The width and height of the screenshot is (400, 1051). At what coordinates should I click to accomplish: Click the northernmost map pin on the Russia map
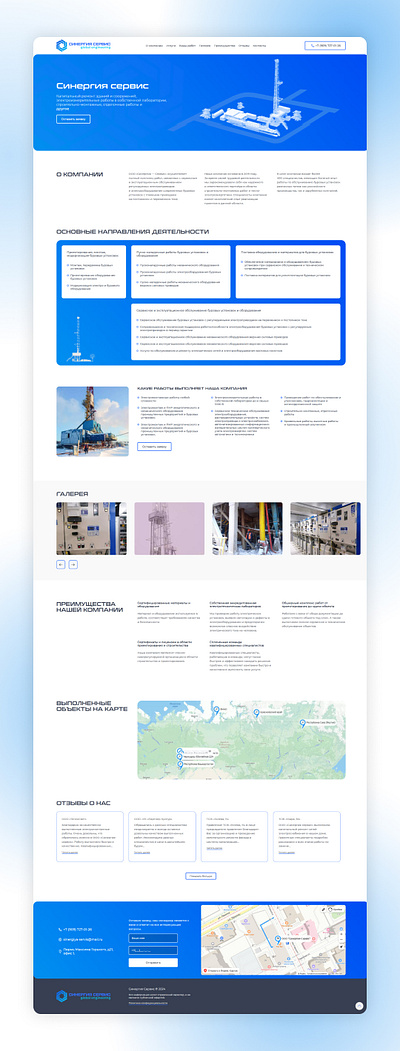216,708
